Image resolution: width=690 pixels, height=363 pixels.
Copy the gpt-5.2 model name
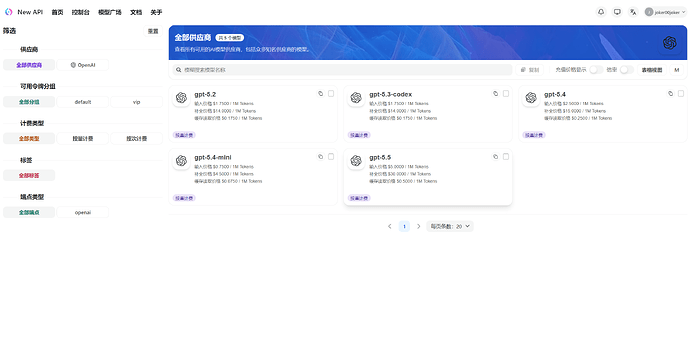pyautogui.click(x=320, y=94)
